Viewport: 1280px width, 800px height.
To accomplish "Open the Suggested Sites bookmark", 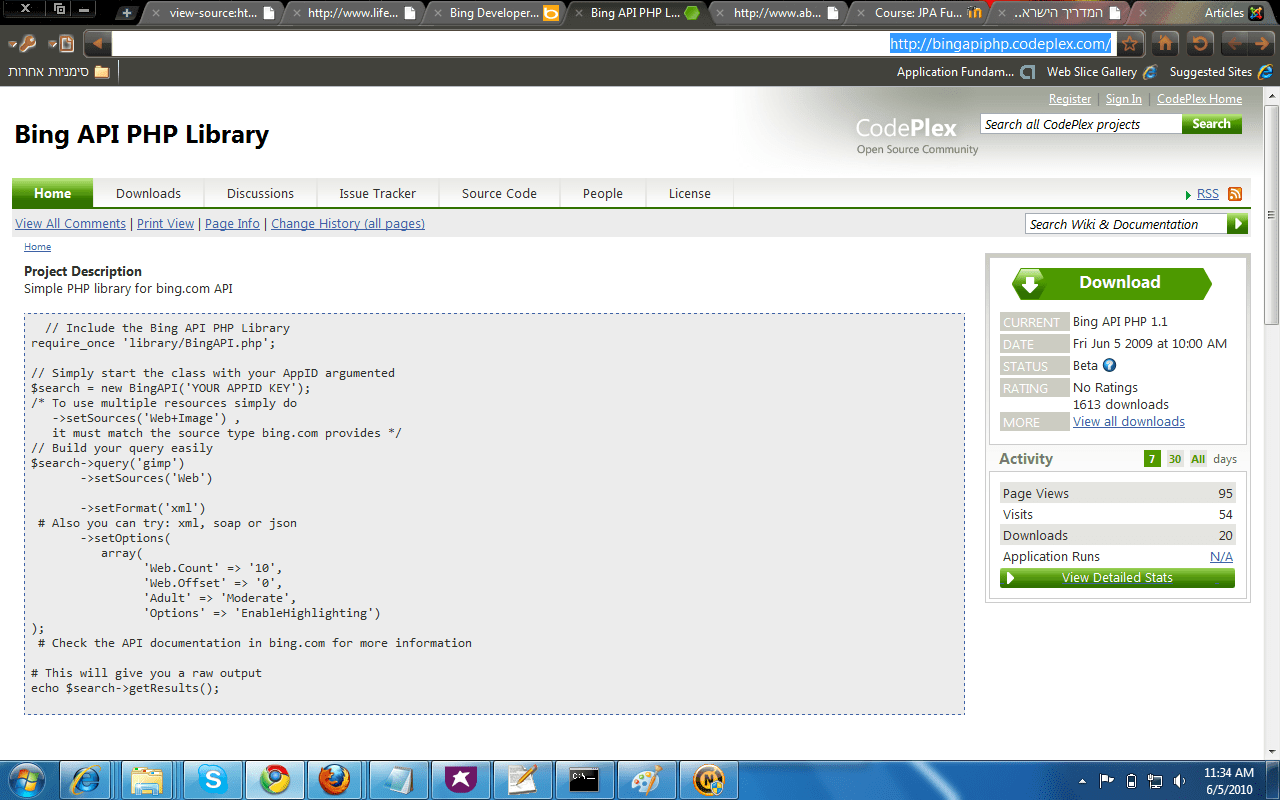I will point(1220,72).
